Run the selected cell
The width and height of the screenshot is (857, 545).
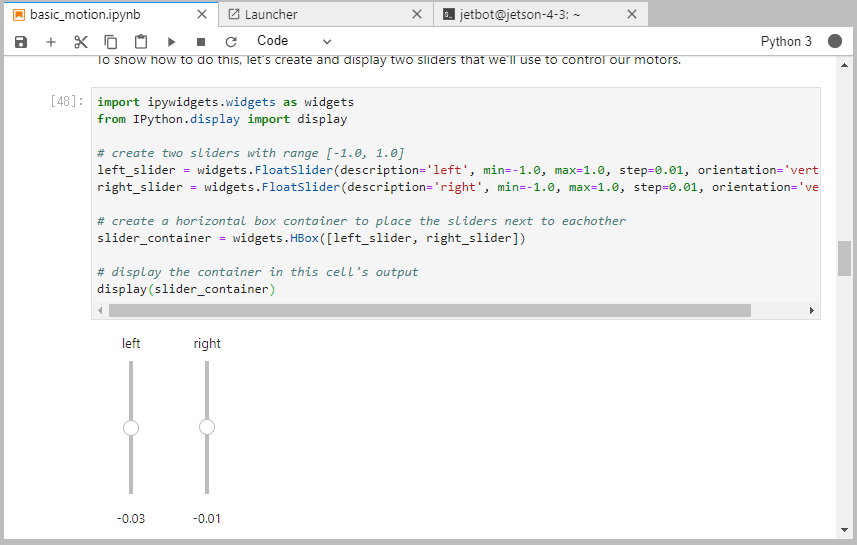click(171, 42)
